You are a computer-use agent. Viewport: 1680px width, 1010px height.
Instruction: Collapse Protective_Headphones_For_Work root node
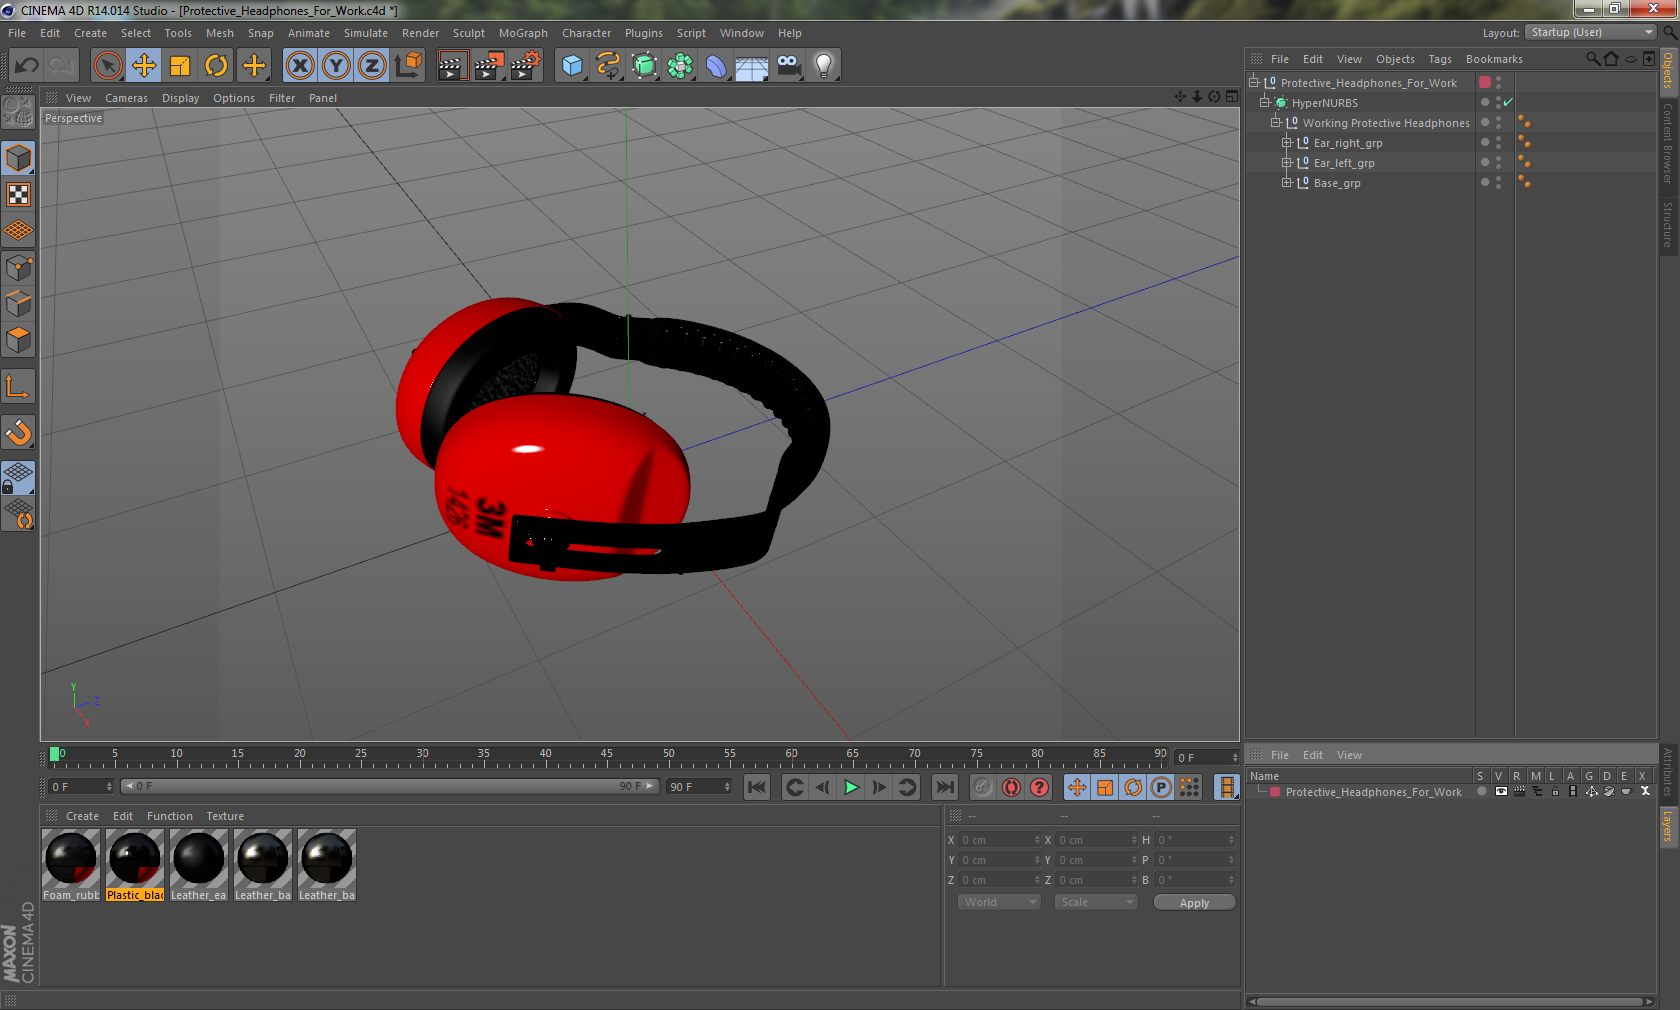(x=1254, y=83)
